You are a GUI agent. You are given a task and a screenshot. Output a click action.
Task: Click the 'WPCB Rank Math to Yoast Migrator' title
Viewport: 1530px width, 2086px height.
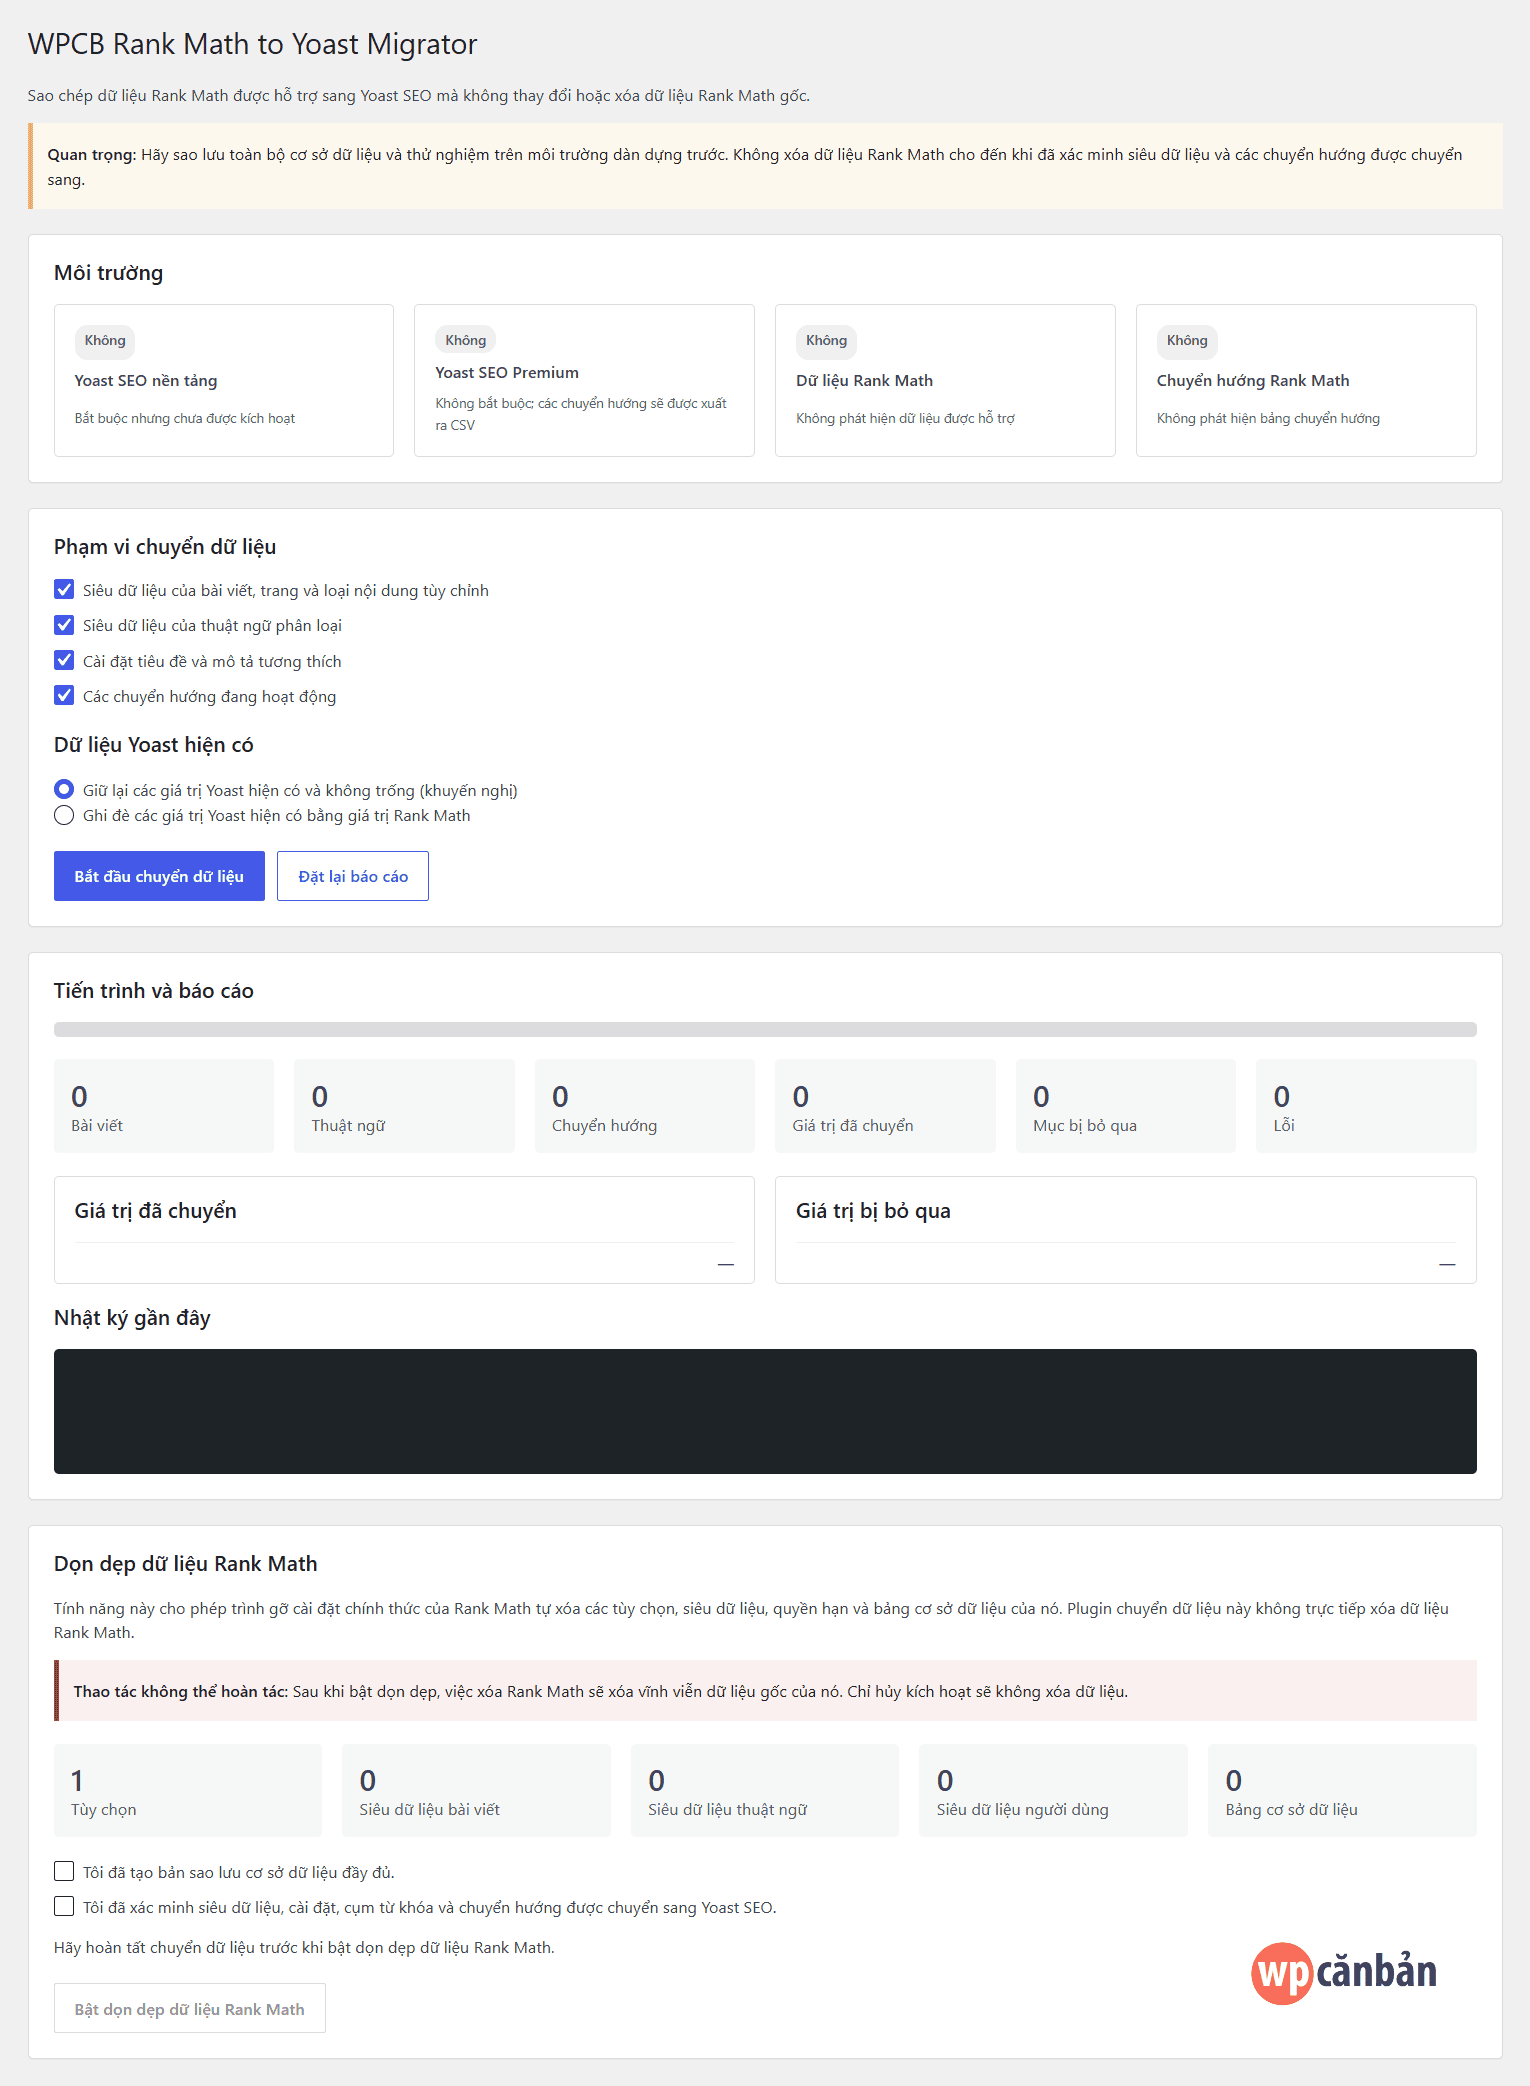[252, 44]
